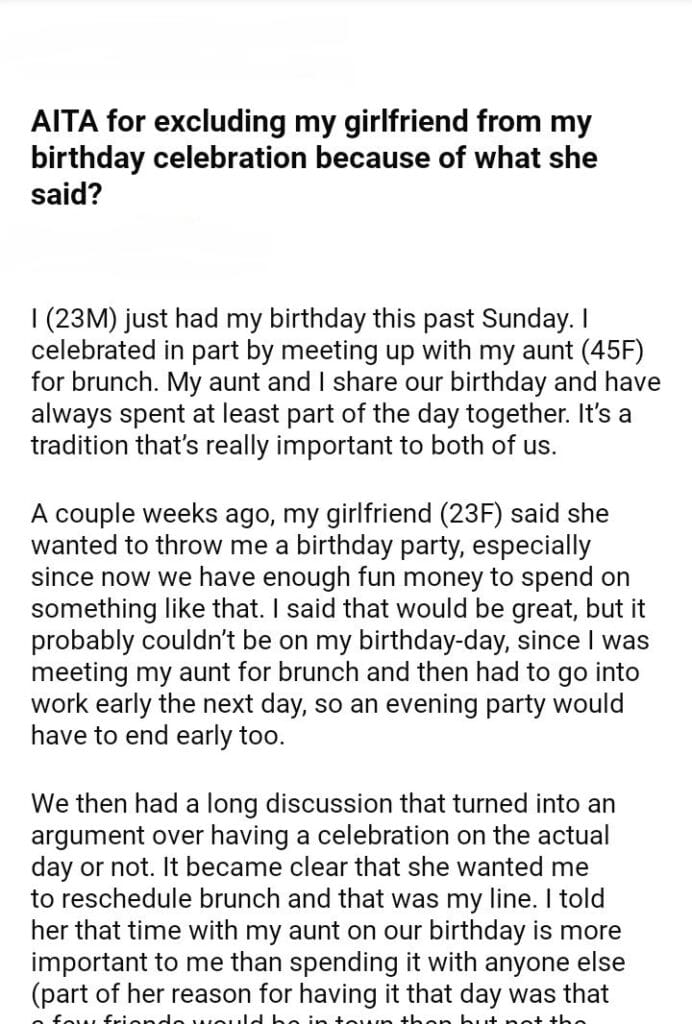Screen dimensions: 692x1024
Task: Click the word "said?" ending the title
Action: click(67, 192)
